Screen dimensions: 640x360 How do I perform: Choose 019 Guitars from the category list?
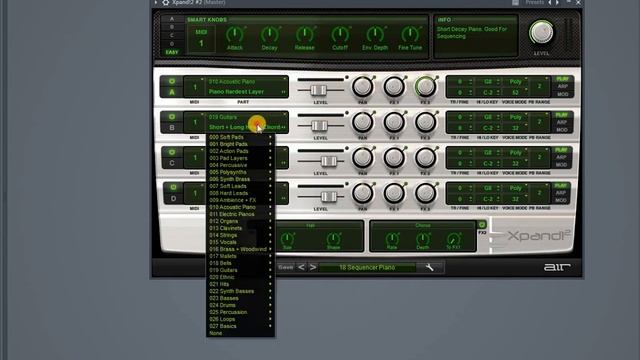pyautogui.click(x=240, y=270)
